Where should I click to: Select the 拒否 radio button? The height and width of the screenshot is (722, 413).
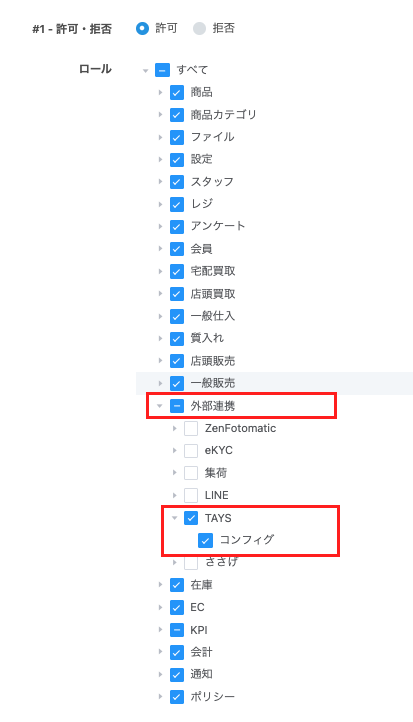(x=199, y=29)
